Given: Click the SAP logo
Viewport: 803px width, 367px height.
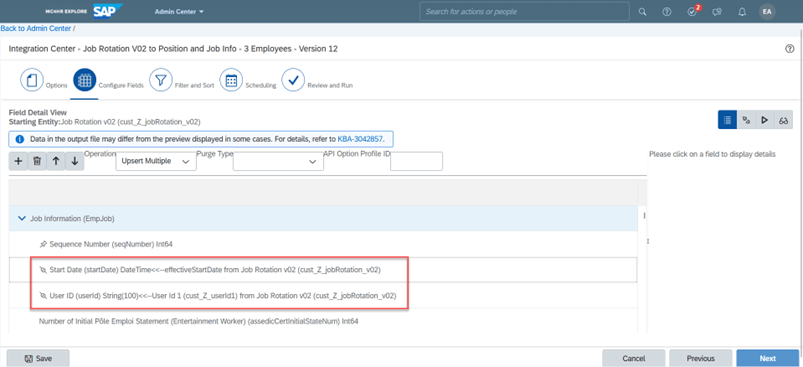Looking at the screenshot, I should coord(108,11).
